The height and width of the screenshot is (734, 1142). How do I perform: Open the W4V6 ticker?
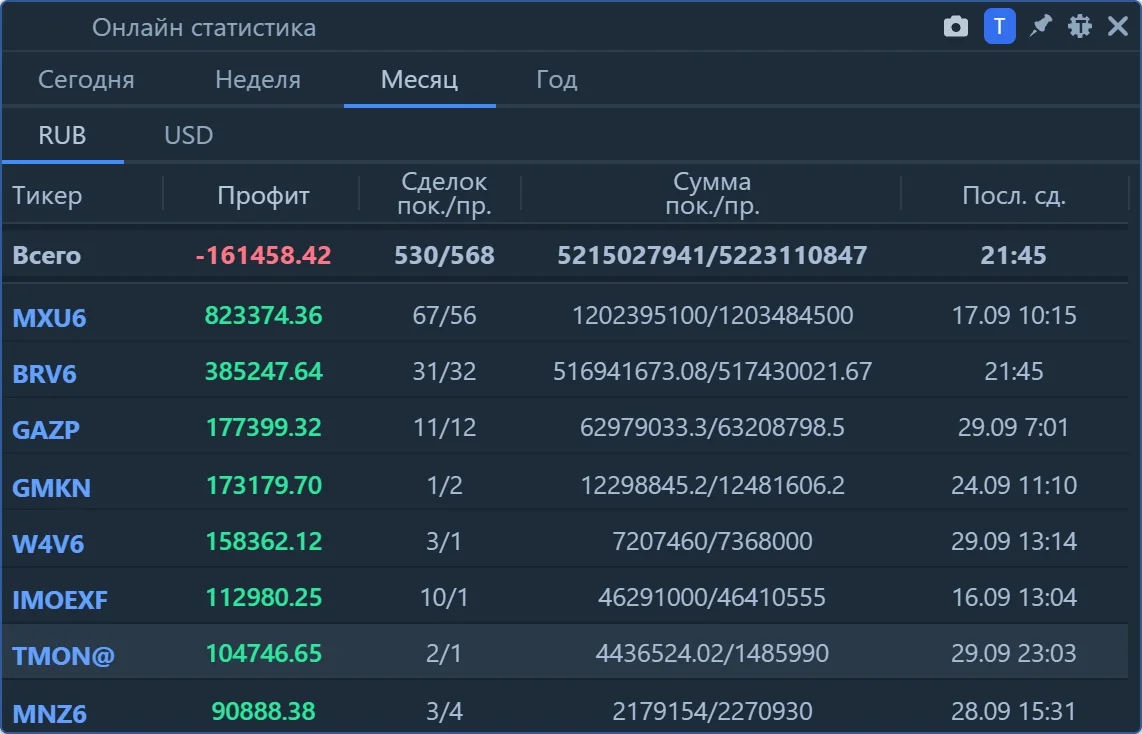(48, 543)
